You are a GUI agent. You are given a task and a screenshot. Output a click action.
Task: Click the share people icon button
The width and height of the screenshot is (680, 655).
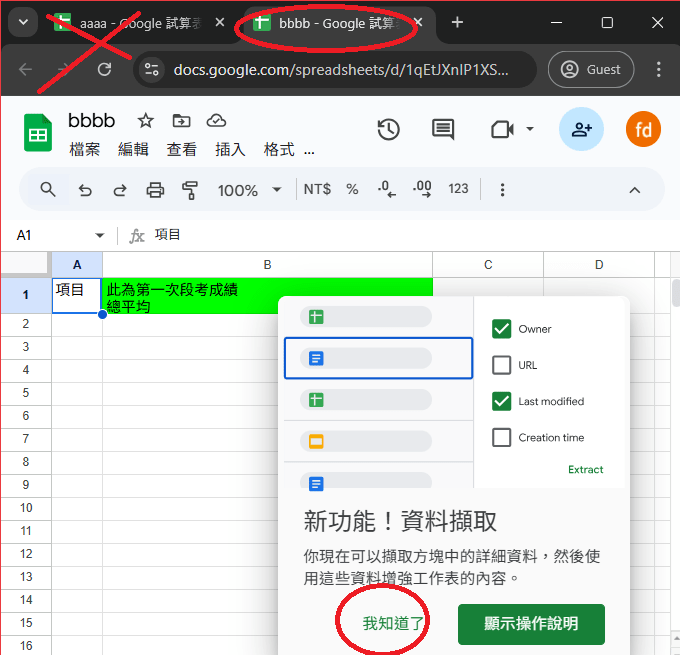[x=581, y=129]
